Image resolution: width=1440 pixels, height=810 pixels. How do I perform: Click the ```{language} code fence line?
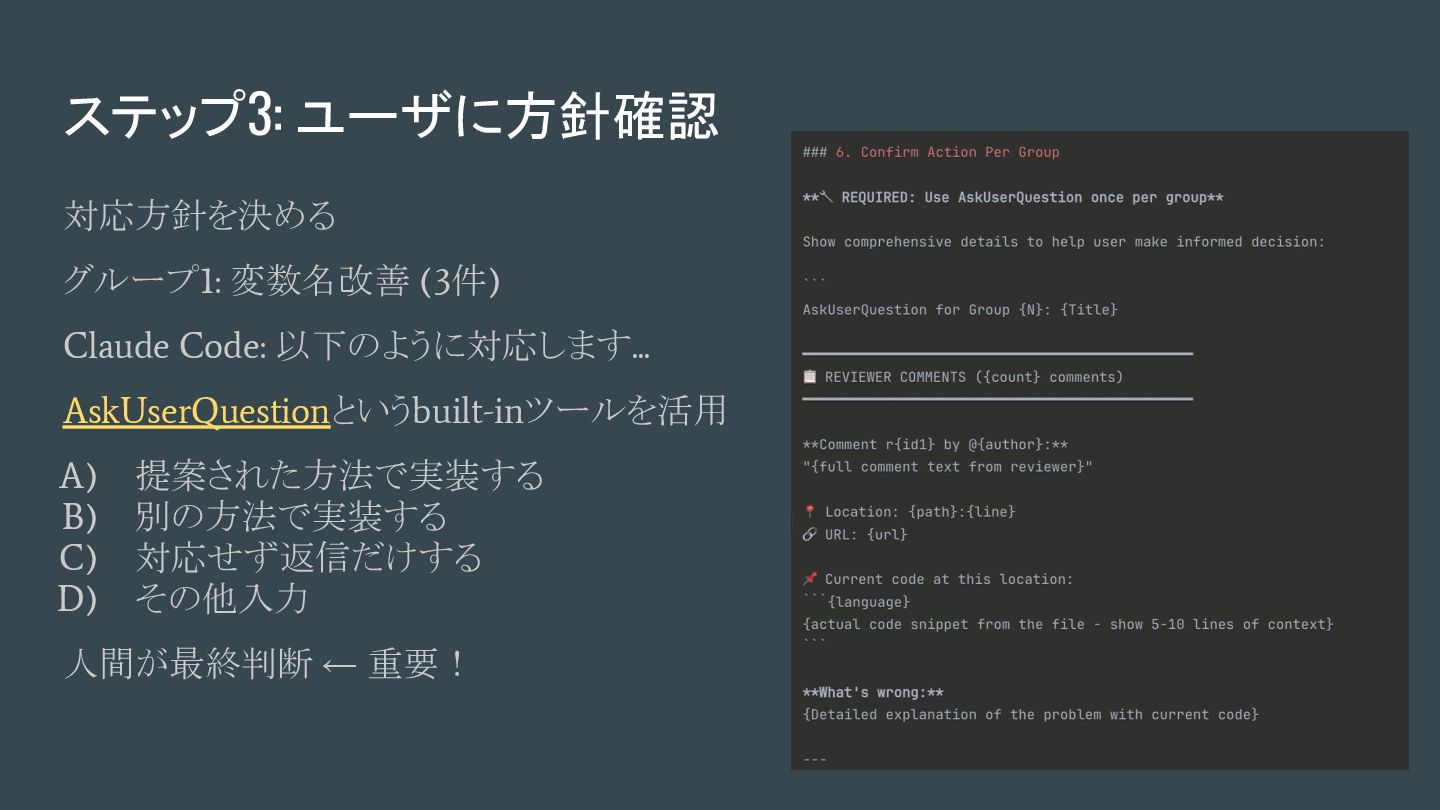point(856,602)
